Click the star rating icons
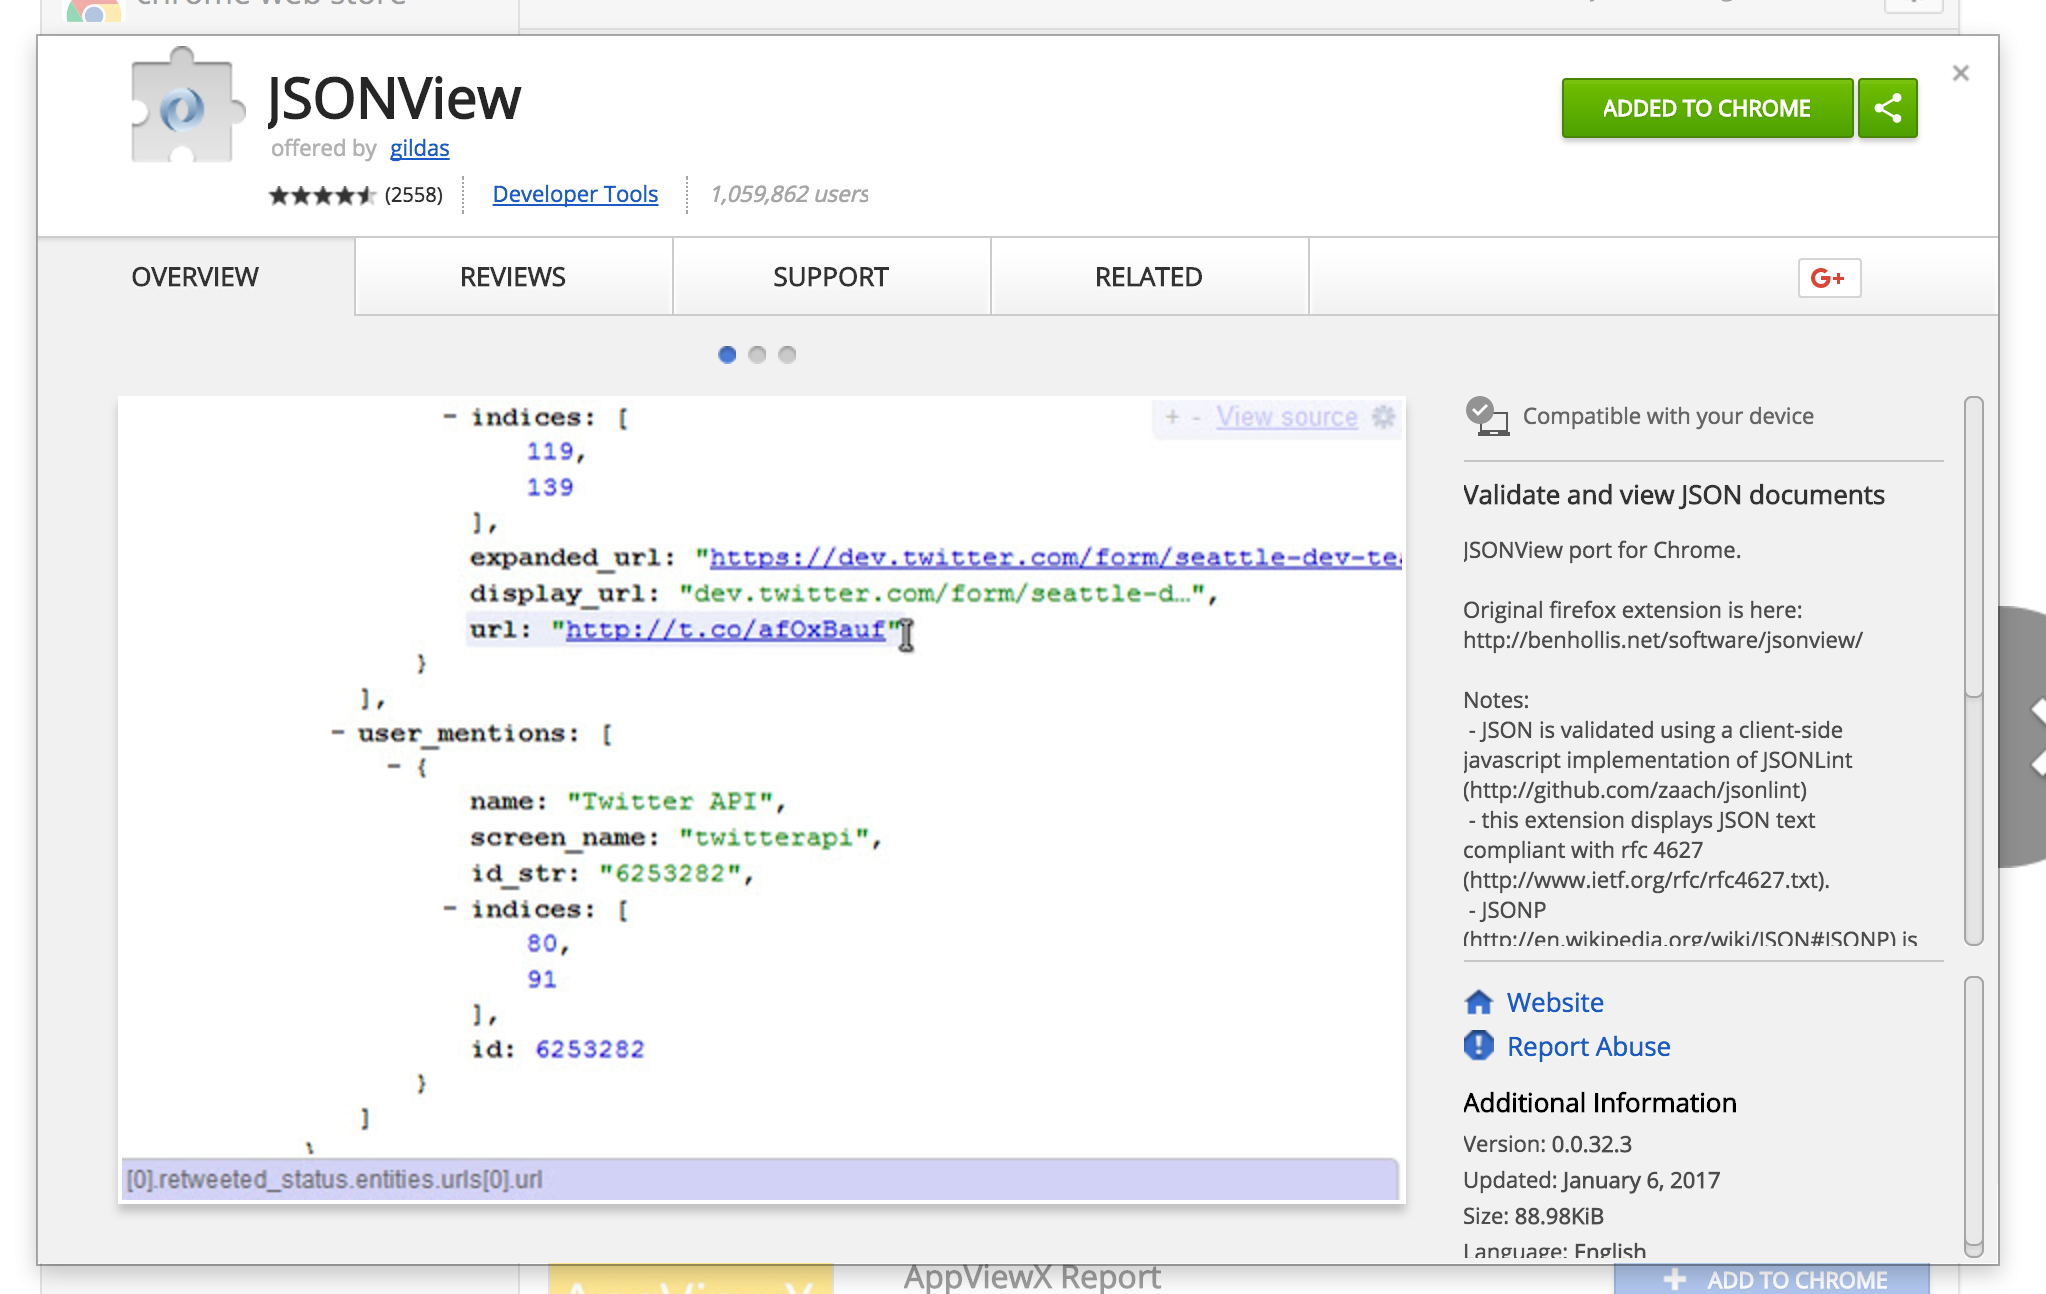The width and height of the screenshot is (2046, 1294). 321,195
